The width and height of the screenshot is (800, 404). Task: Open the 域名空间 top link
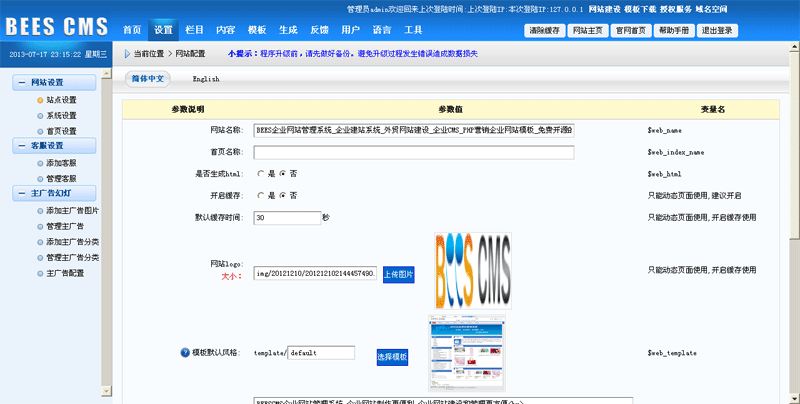pos(711,9)
